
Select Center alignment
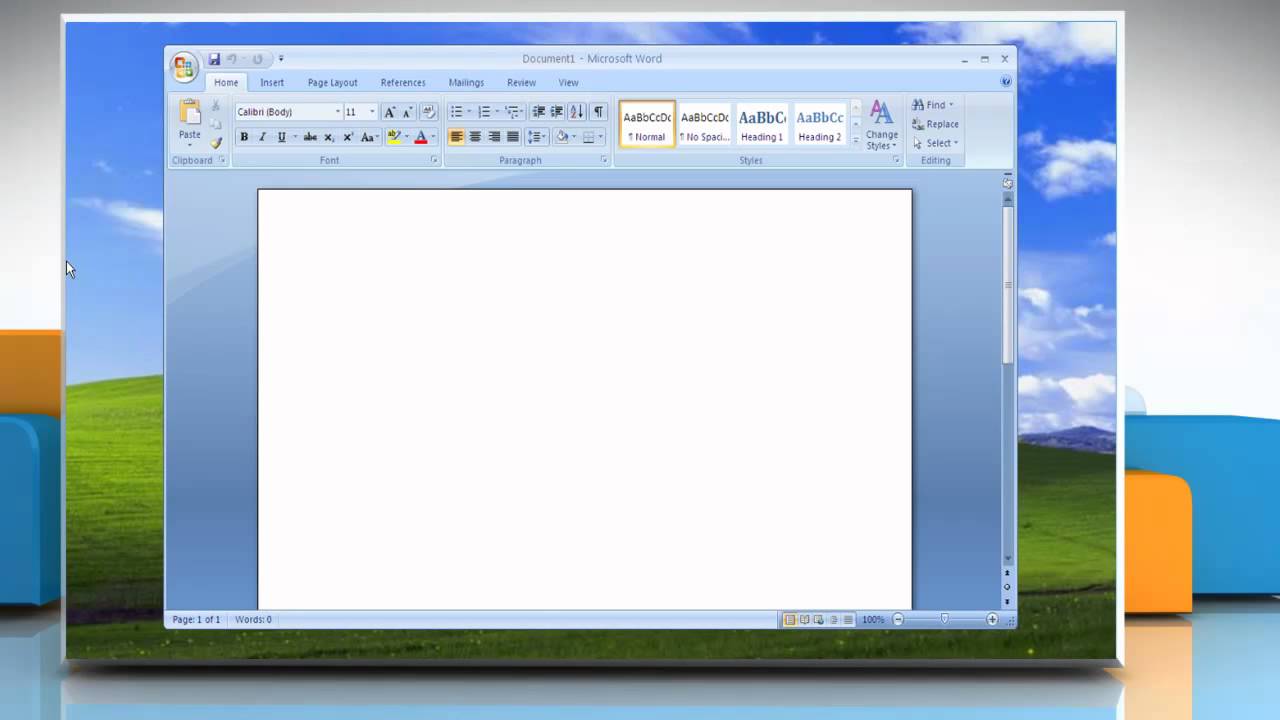pos(475,137)
